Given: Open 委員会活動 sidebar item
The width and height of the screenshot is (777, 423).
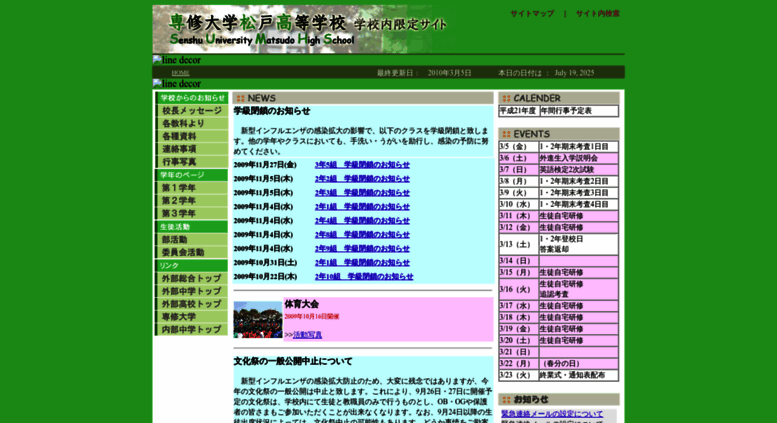Looking at the screenshot, I should 192,253.
